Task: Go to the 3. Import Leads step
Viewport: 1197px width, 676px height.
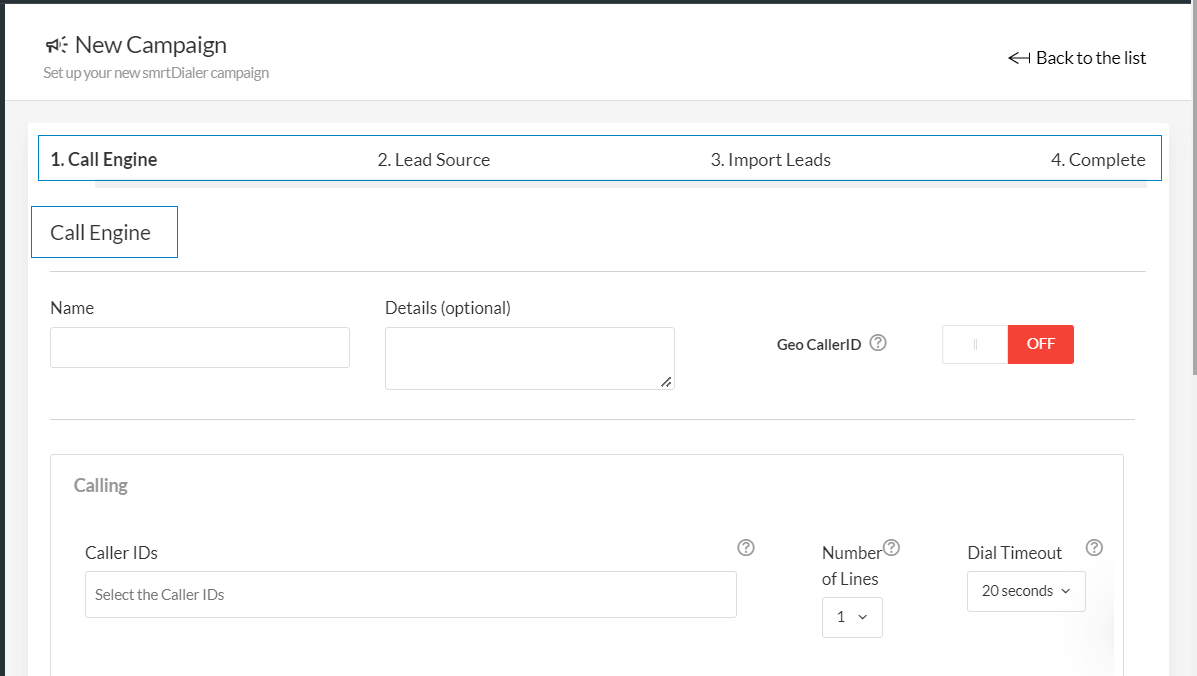Action: click(770, 160)
